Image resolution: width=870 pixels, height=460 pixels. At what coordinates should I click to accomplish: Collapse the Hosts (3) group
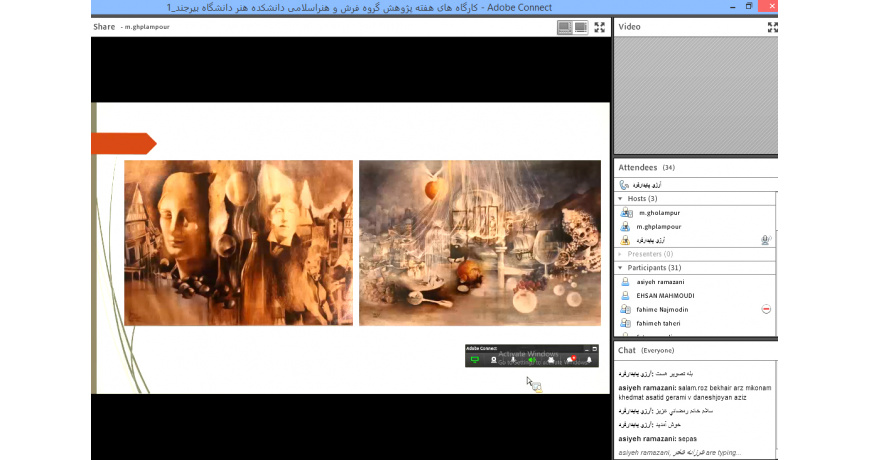pos(620,199)
